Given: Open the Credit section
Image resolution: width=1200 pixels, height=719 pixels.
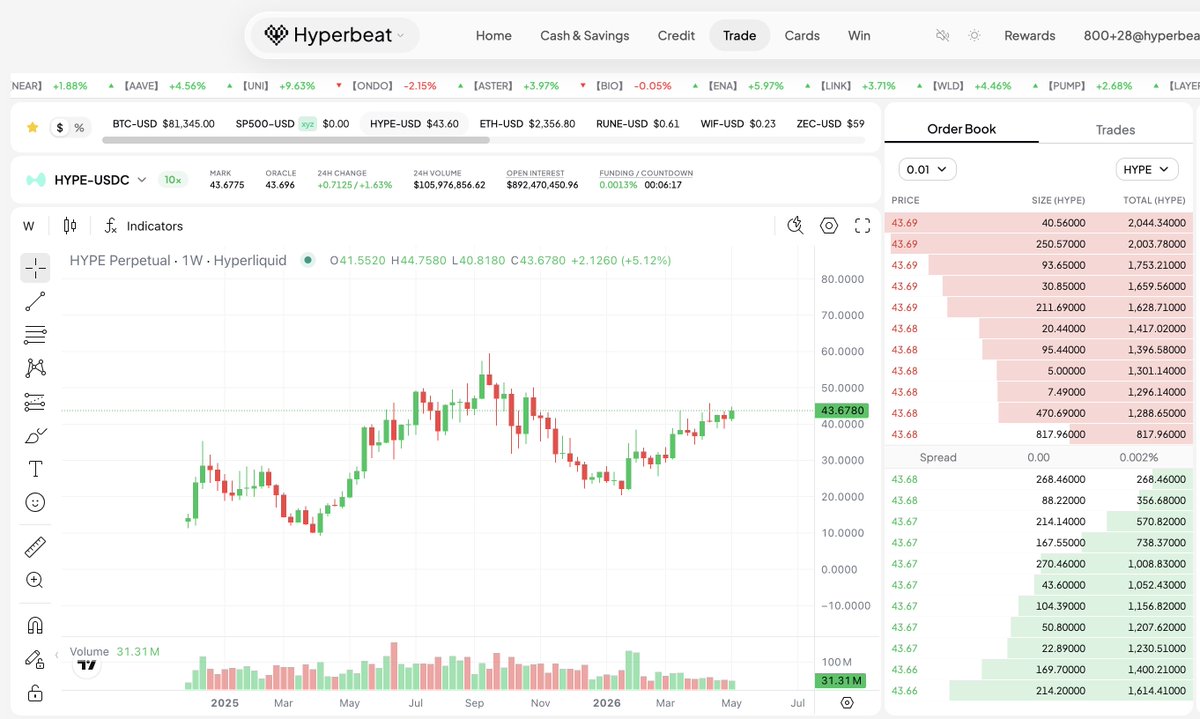Looking at the screenshot, I should click(676, 35).
